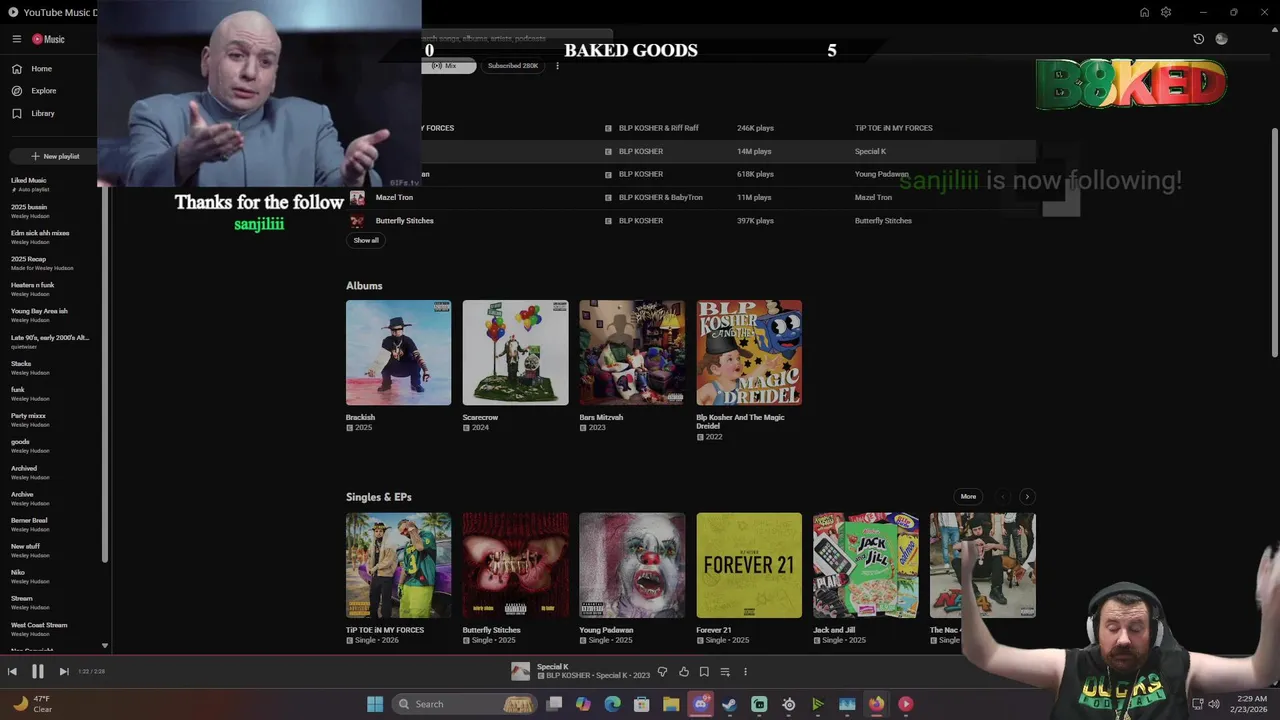Open the account avatar menu
Viewport: 1280px width, 720px height.
[x=1221, y=39]
